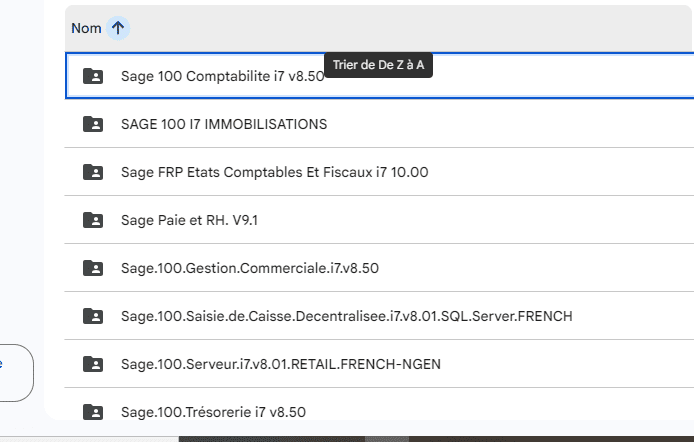
Task: Open Sage.100.Serveur.i7.v8.01.RETAIL.FRENCH-NGEN folder
Action: (x=280, y=364)
